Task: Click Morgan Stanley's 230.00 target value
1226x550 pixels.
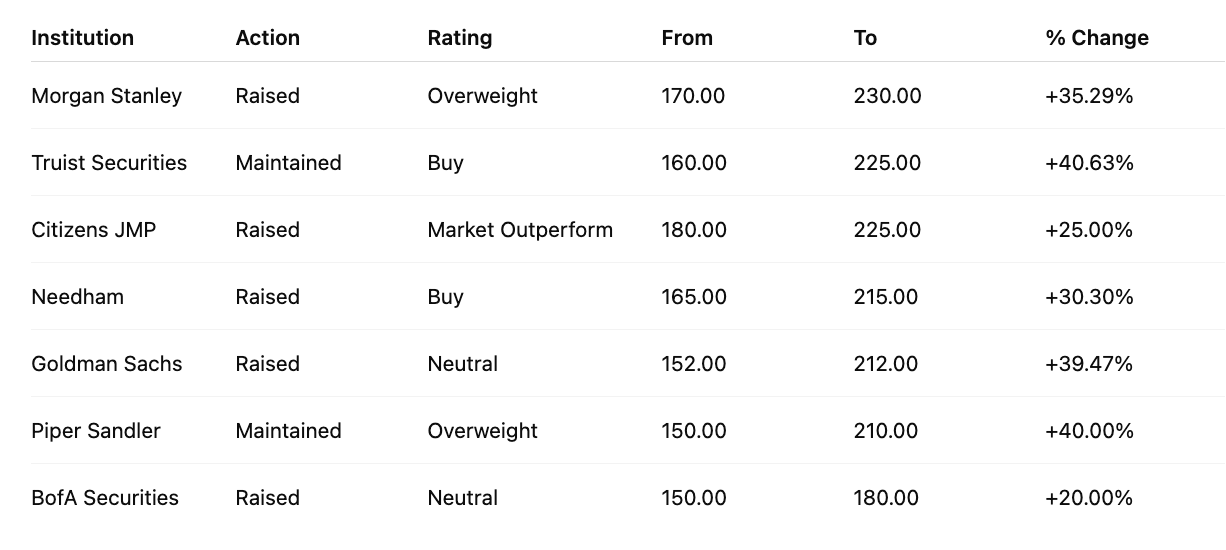Action: point(887,96)
